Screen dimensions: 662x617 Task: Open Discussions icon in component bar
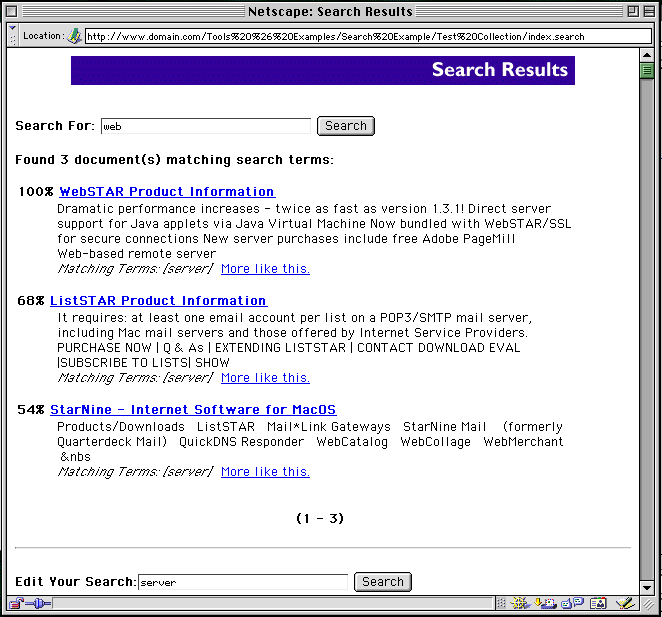572,603
